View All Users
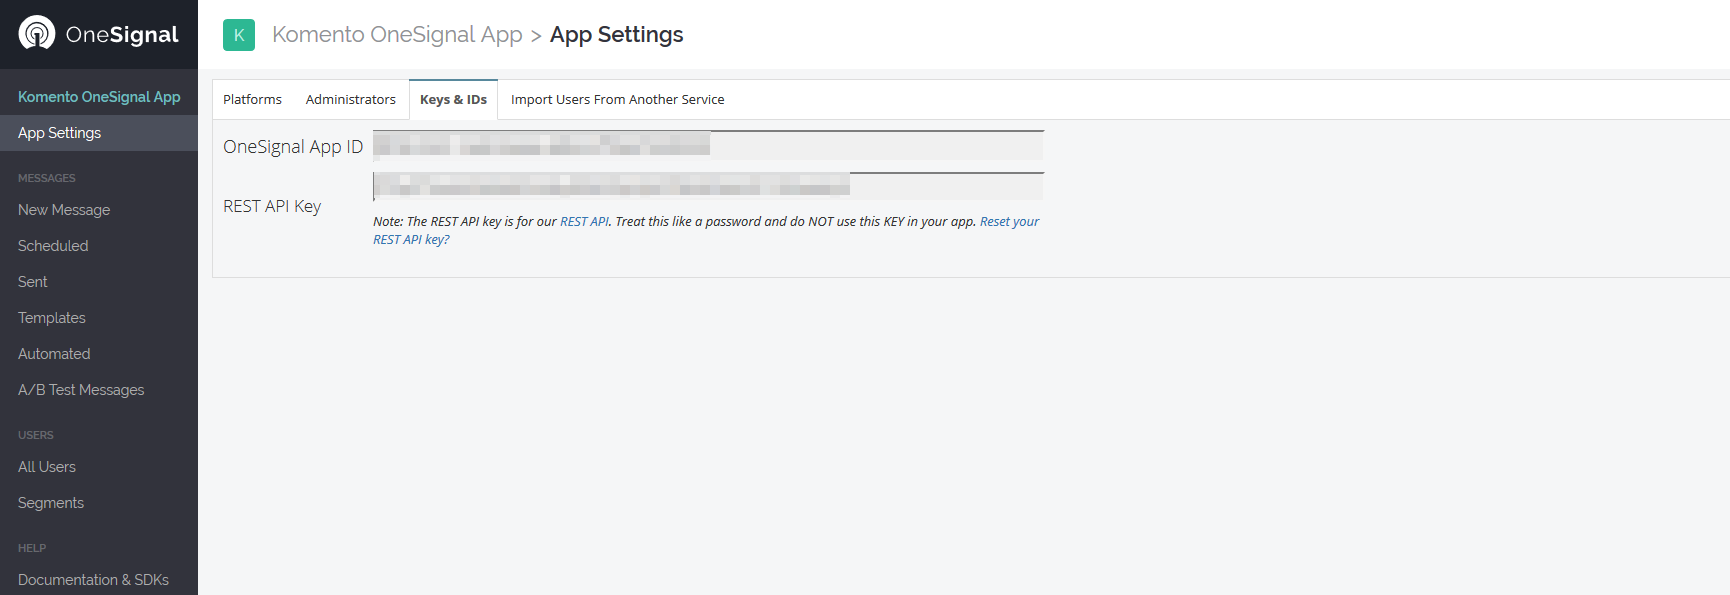This screenshot has height=595, width=1730. (x=47, y=467)
